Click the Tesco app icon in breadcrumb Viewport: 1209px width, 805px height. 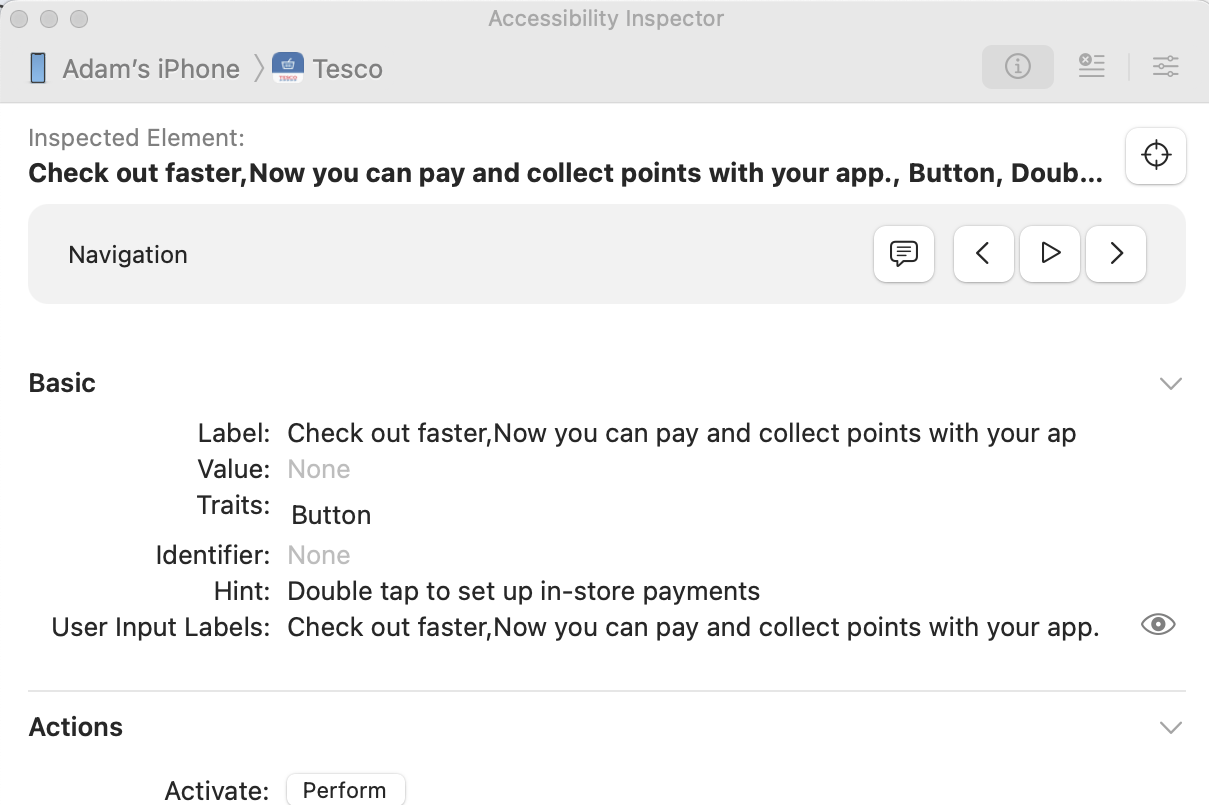tap(288, 69)
